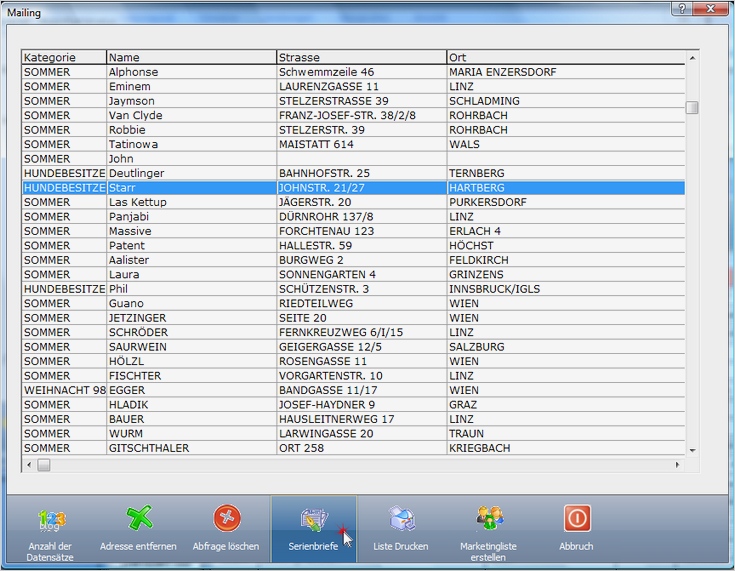The width and height of the screenshot is (735, 571).
Task: Click the Abbruch label
Action: click(576, 546)
